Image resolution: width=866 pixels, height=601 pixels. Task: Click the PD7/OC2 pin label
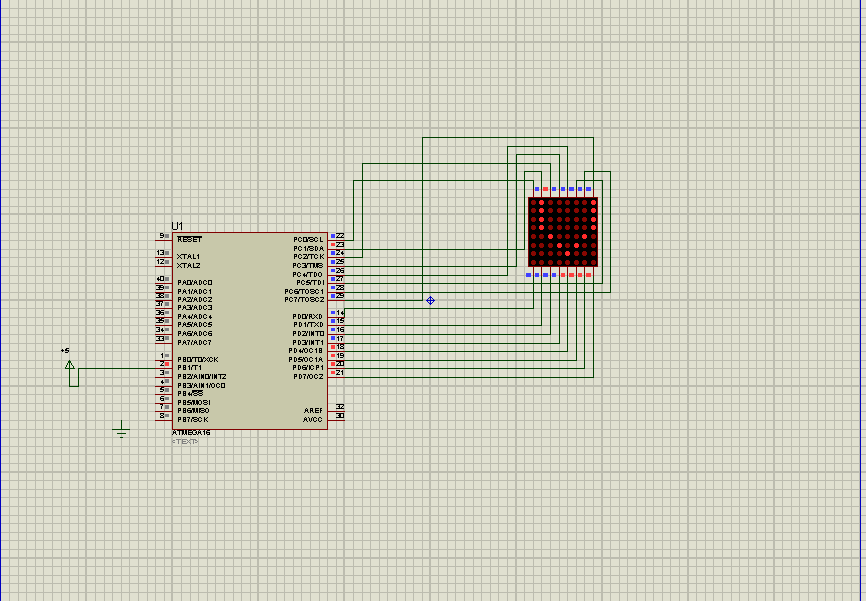[308, 377]
